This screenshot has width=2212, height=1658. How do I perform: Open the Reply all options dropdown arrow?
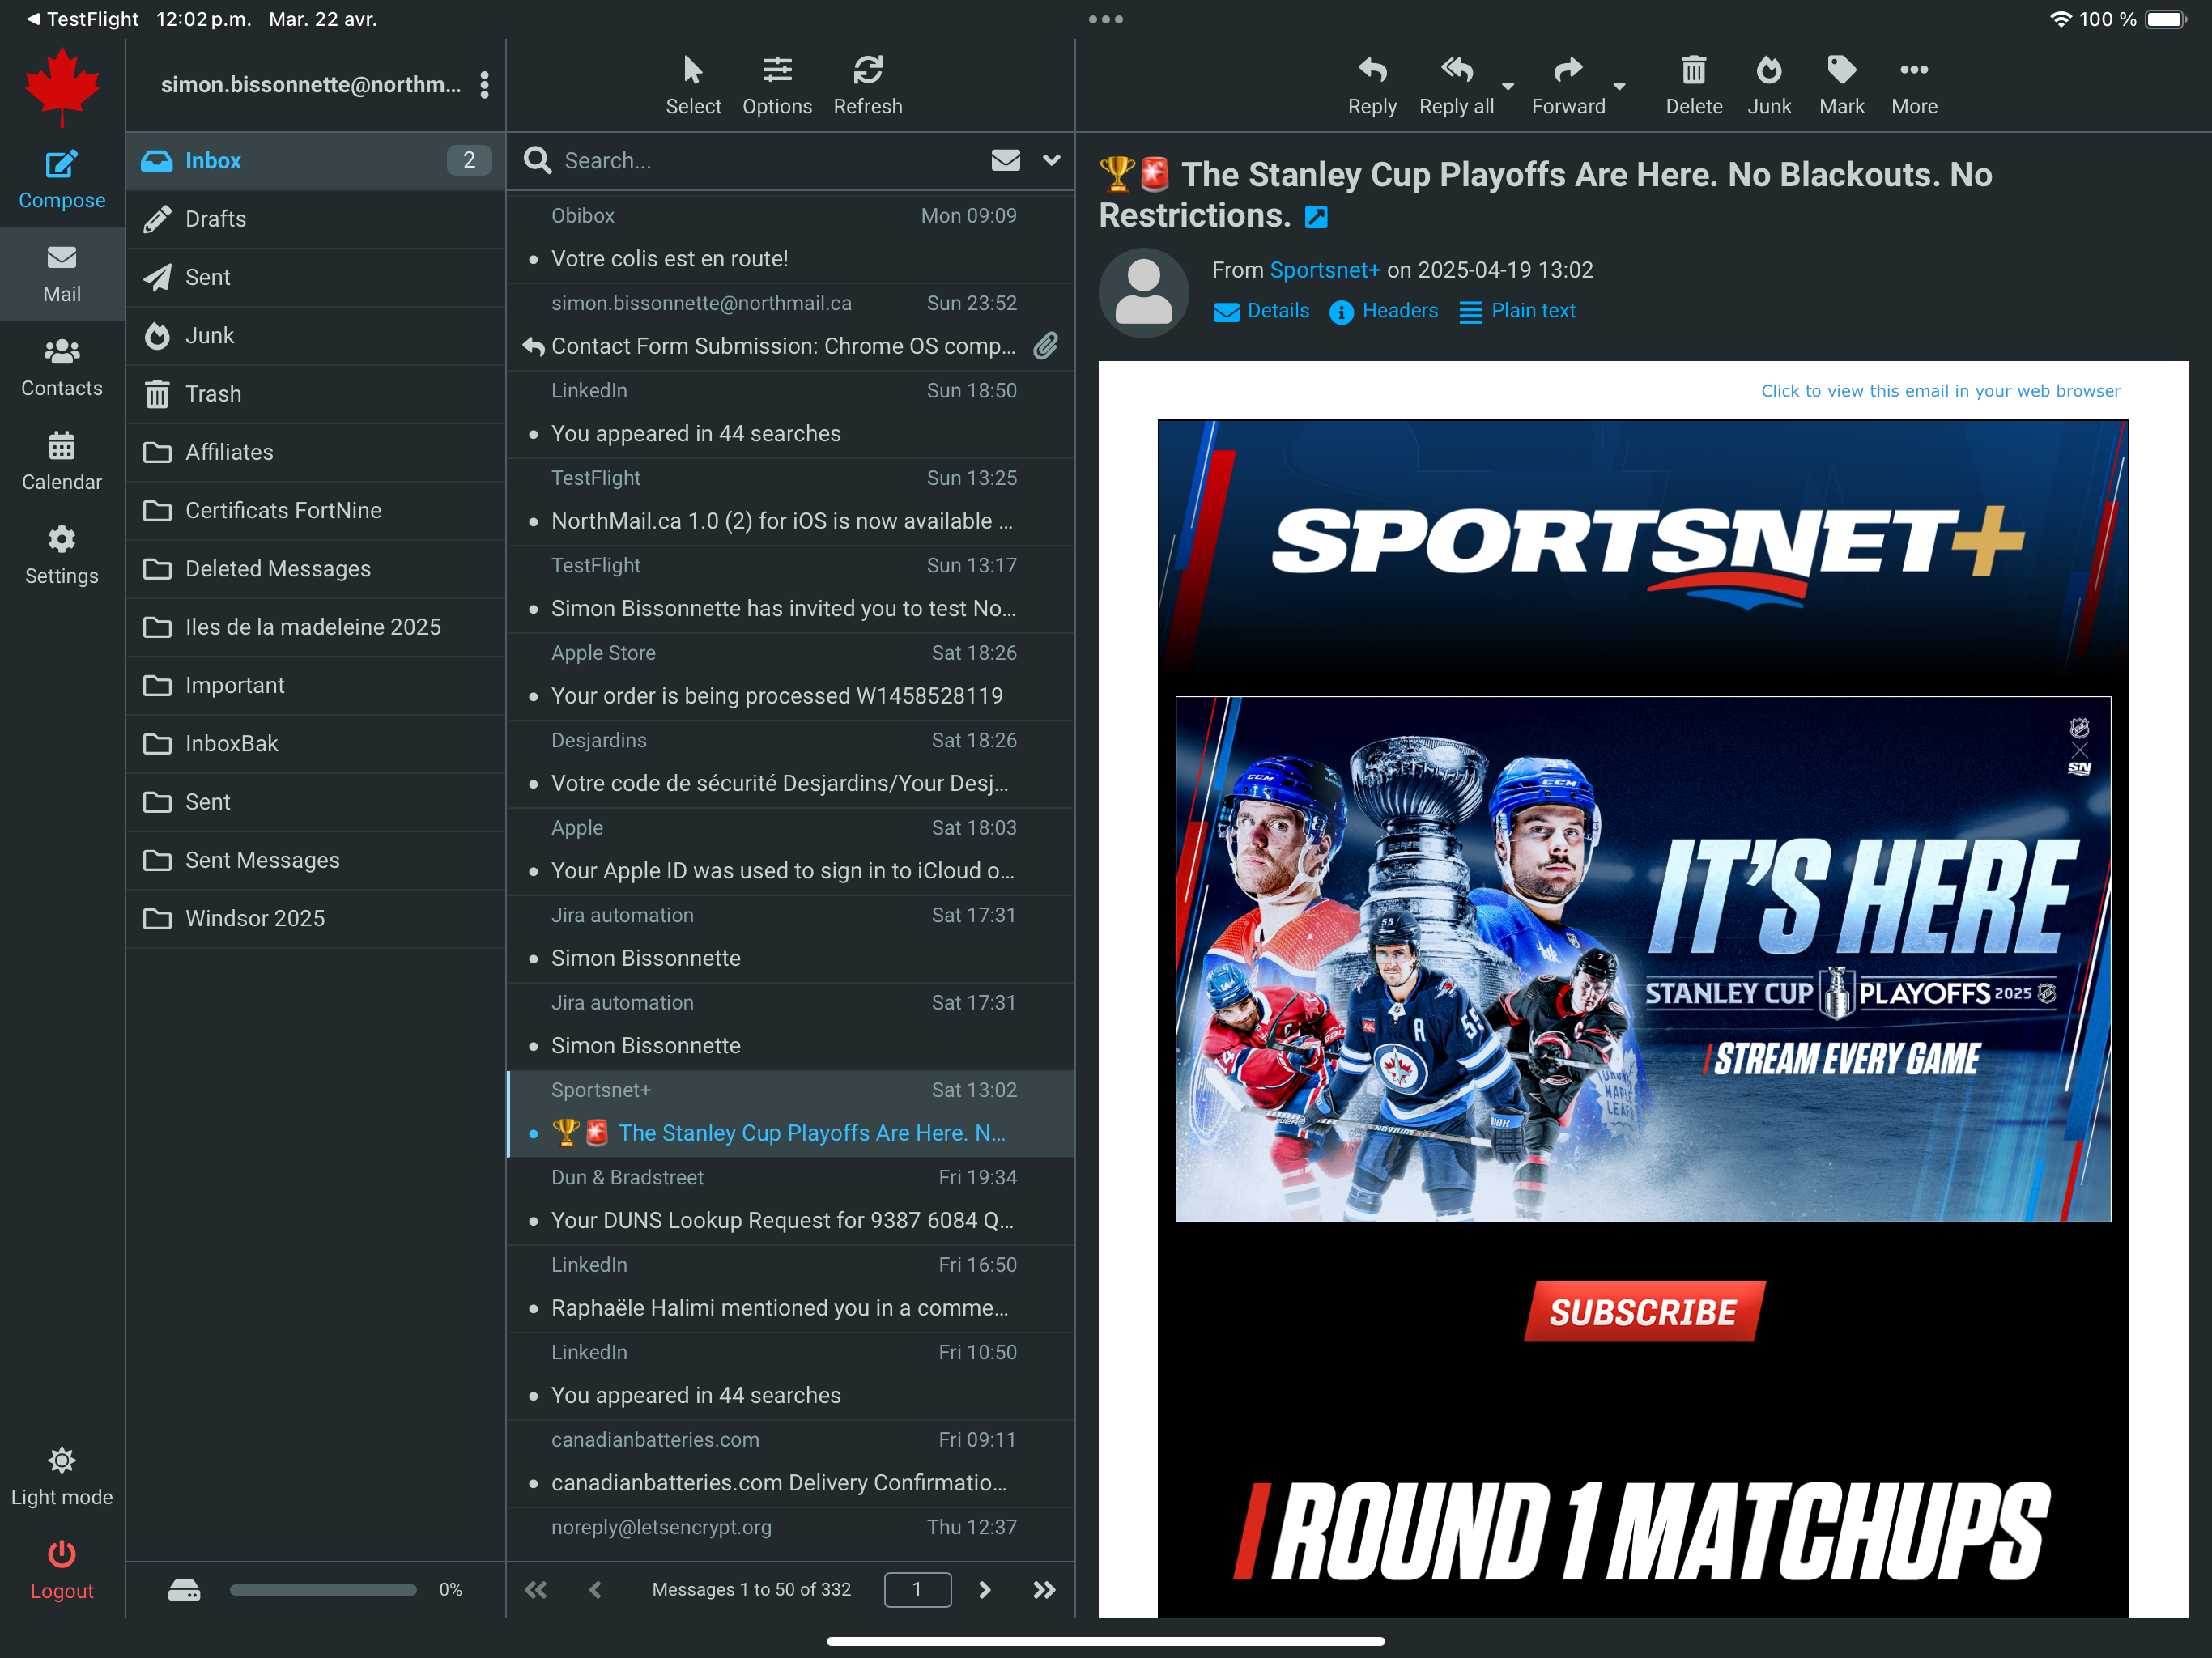pos(1508,86)
